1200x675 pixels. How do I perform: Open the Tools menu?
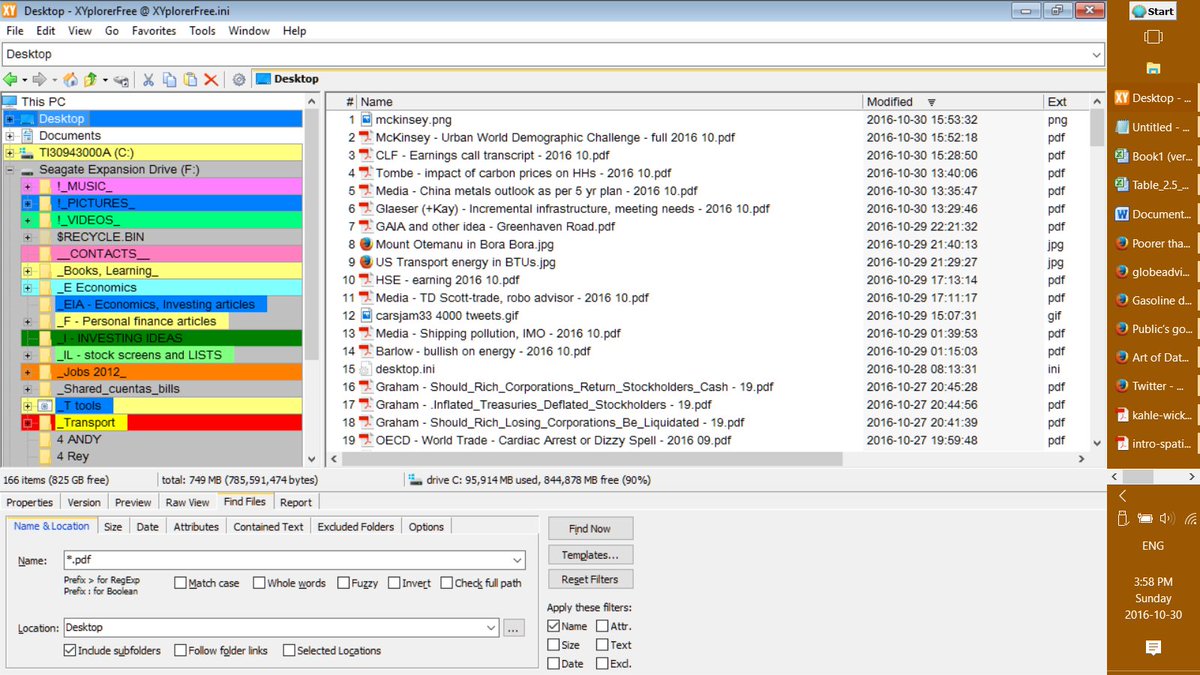click(203, 31)
